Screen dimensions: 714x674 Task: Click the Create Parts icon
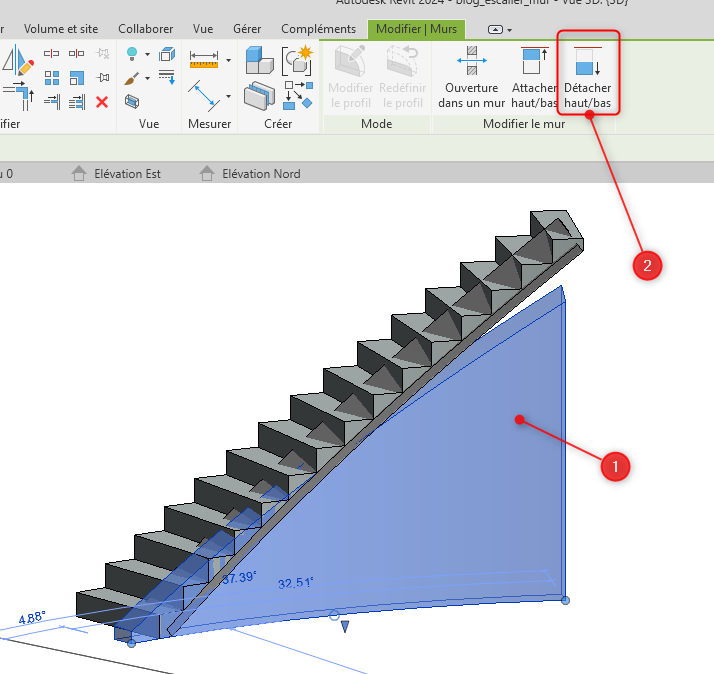pyautogui.click(x=258, y=60)
